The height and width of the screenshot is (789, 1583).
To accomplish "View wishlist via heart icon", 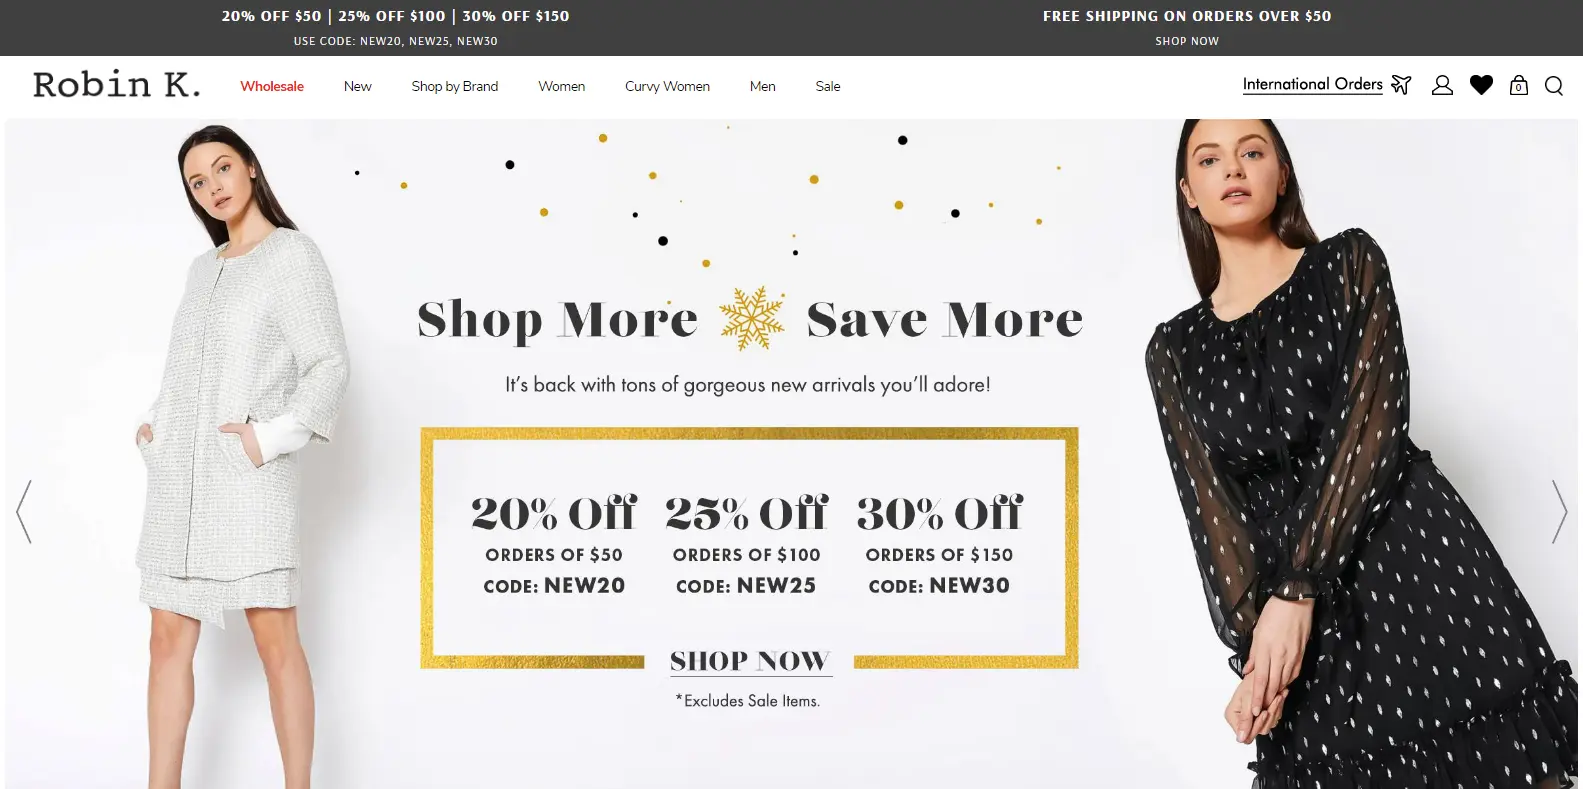I will [x=1481, y=85].
